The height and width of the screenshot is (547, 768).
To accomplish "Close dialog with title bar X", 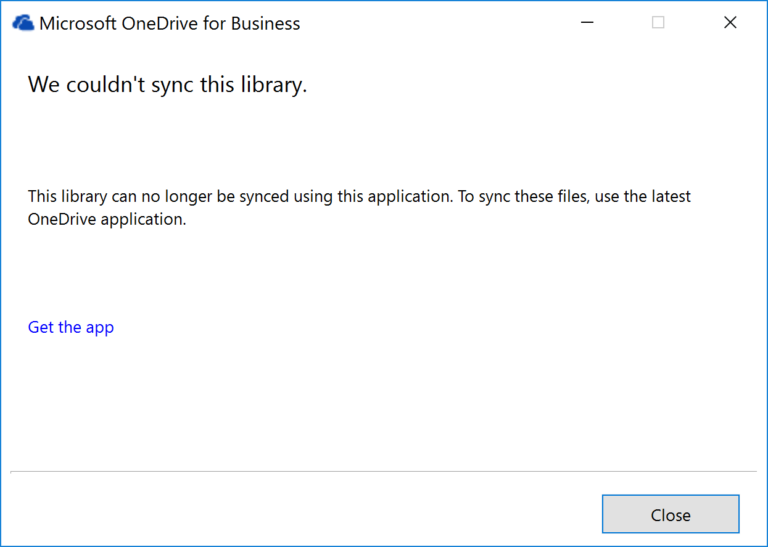I will (x=730, y=23).
